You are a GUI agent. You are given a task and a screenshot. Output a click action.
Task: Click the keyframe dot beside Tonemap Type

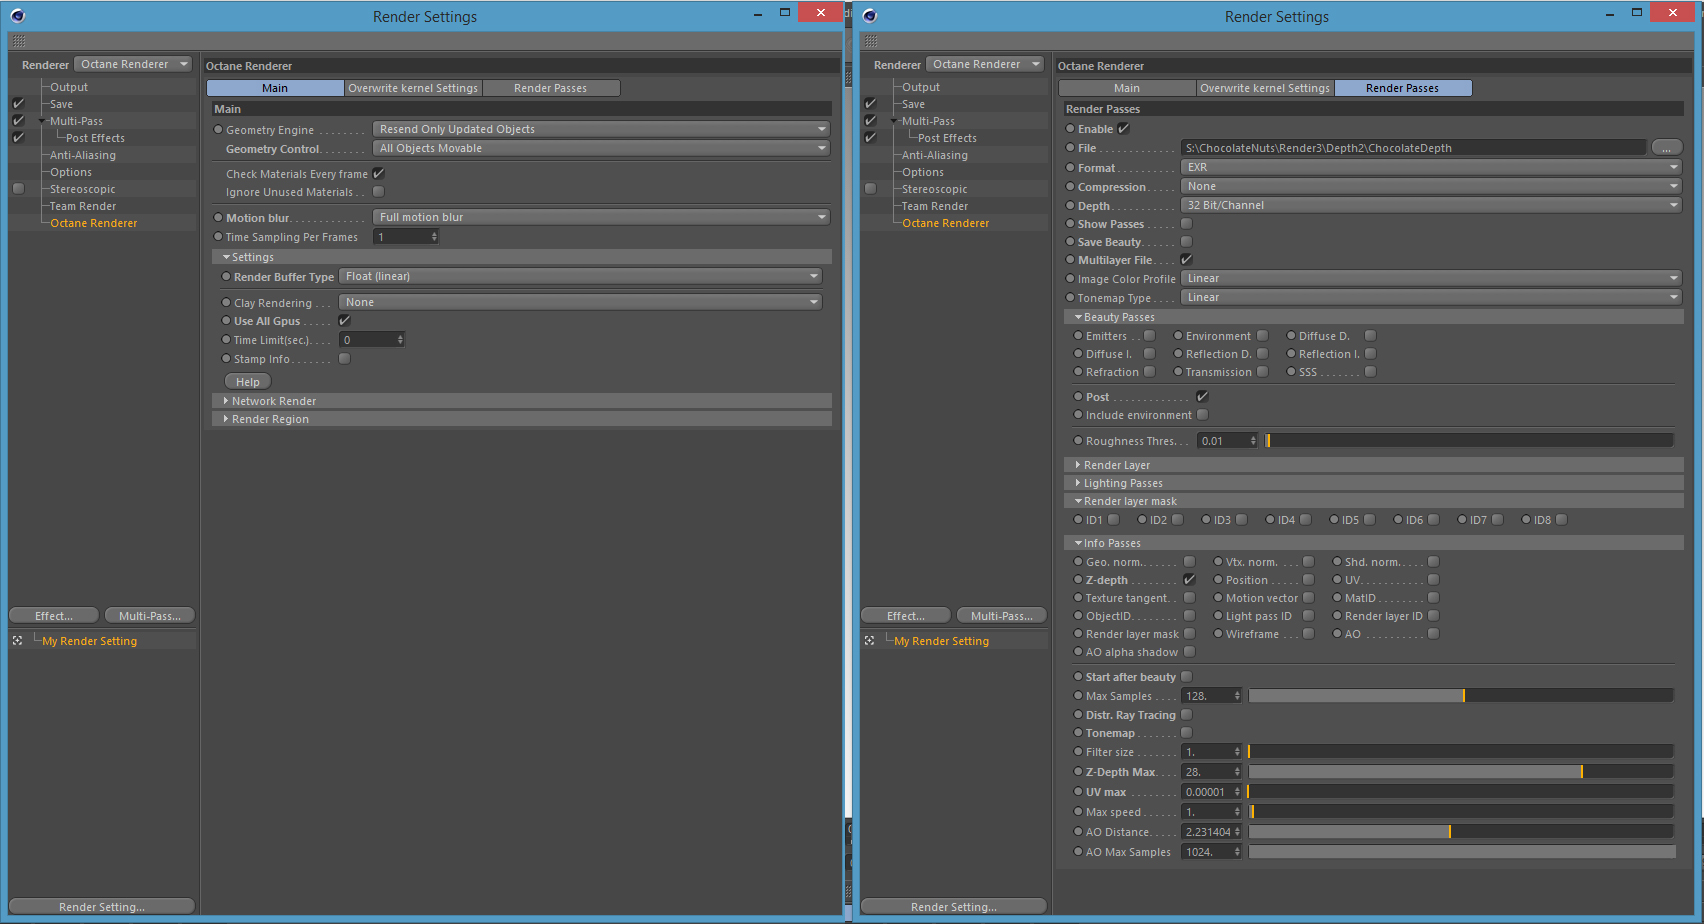click(x=1070, y=297)
